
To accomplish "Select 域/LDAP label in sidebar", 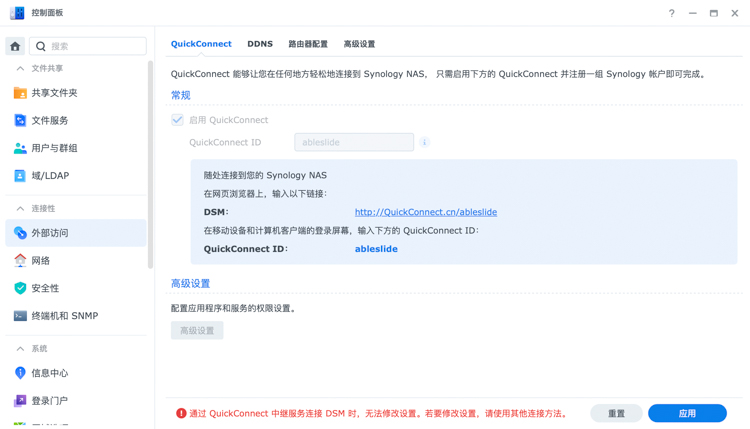I will [x=50, y=176].
